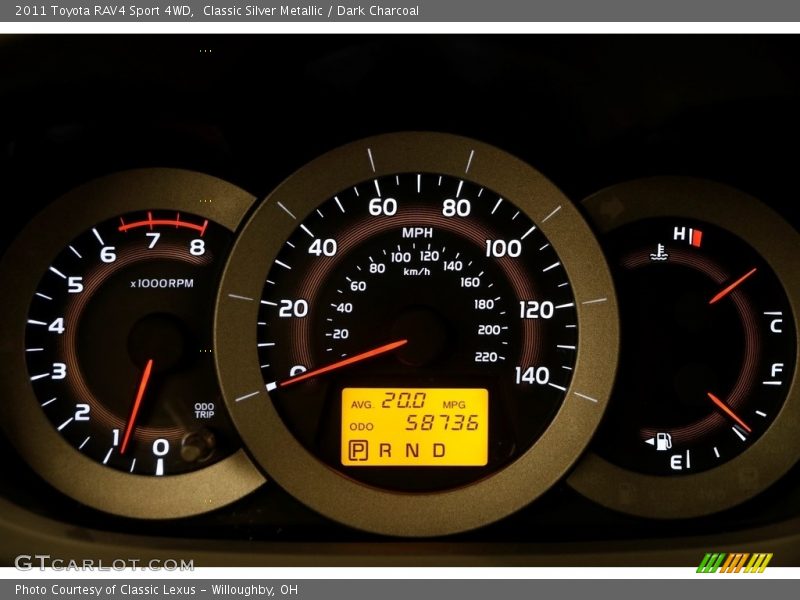Click the speedometer needle
This screenshot has height=600, width=800.
point(345,363)
